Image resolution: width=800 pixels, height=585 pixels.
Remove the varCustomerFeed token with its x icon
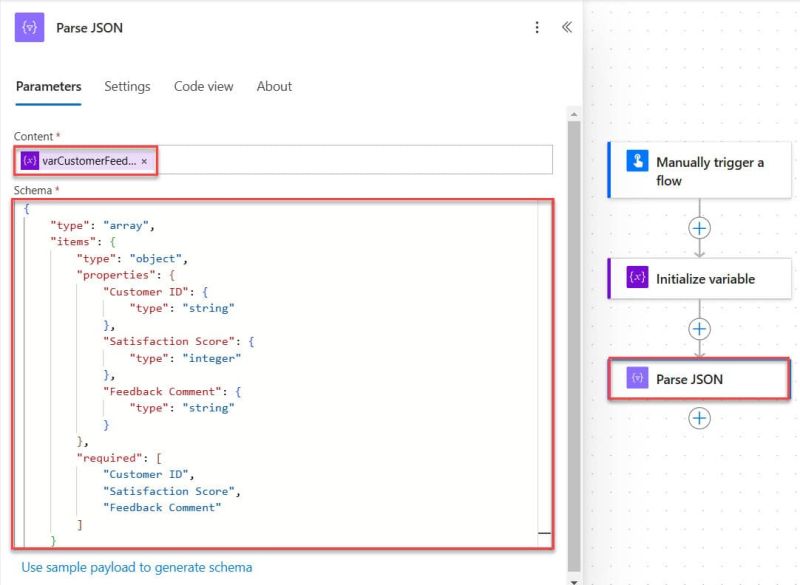pos(145,160)
